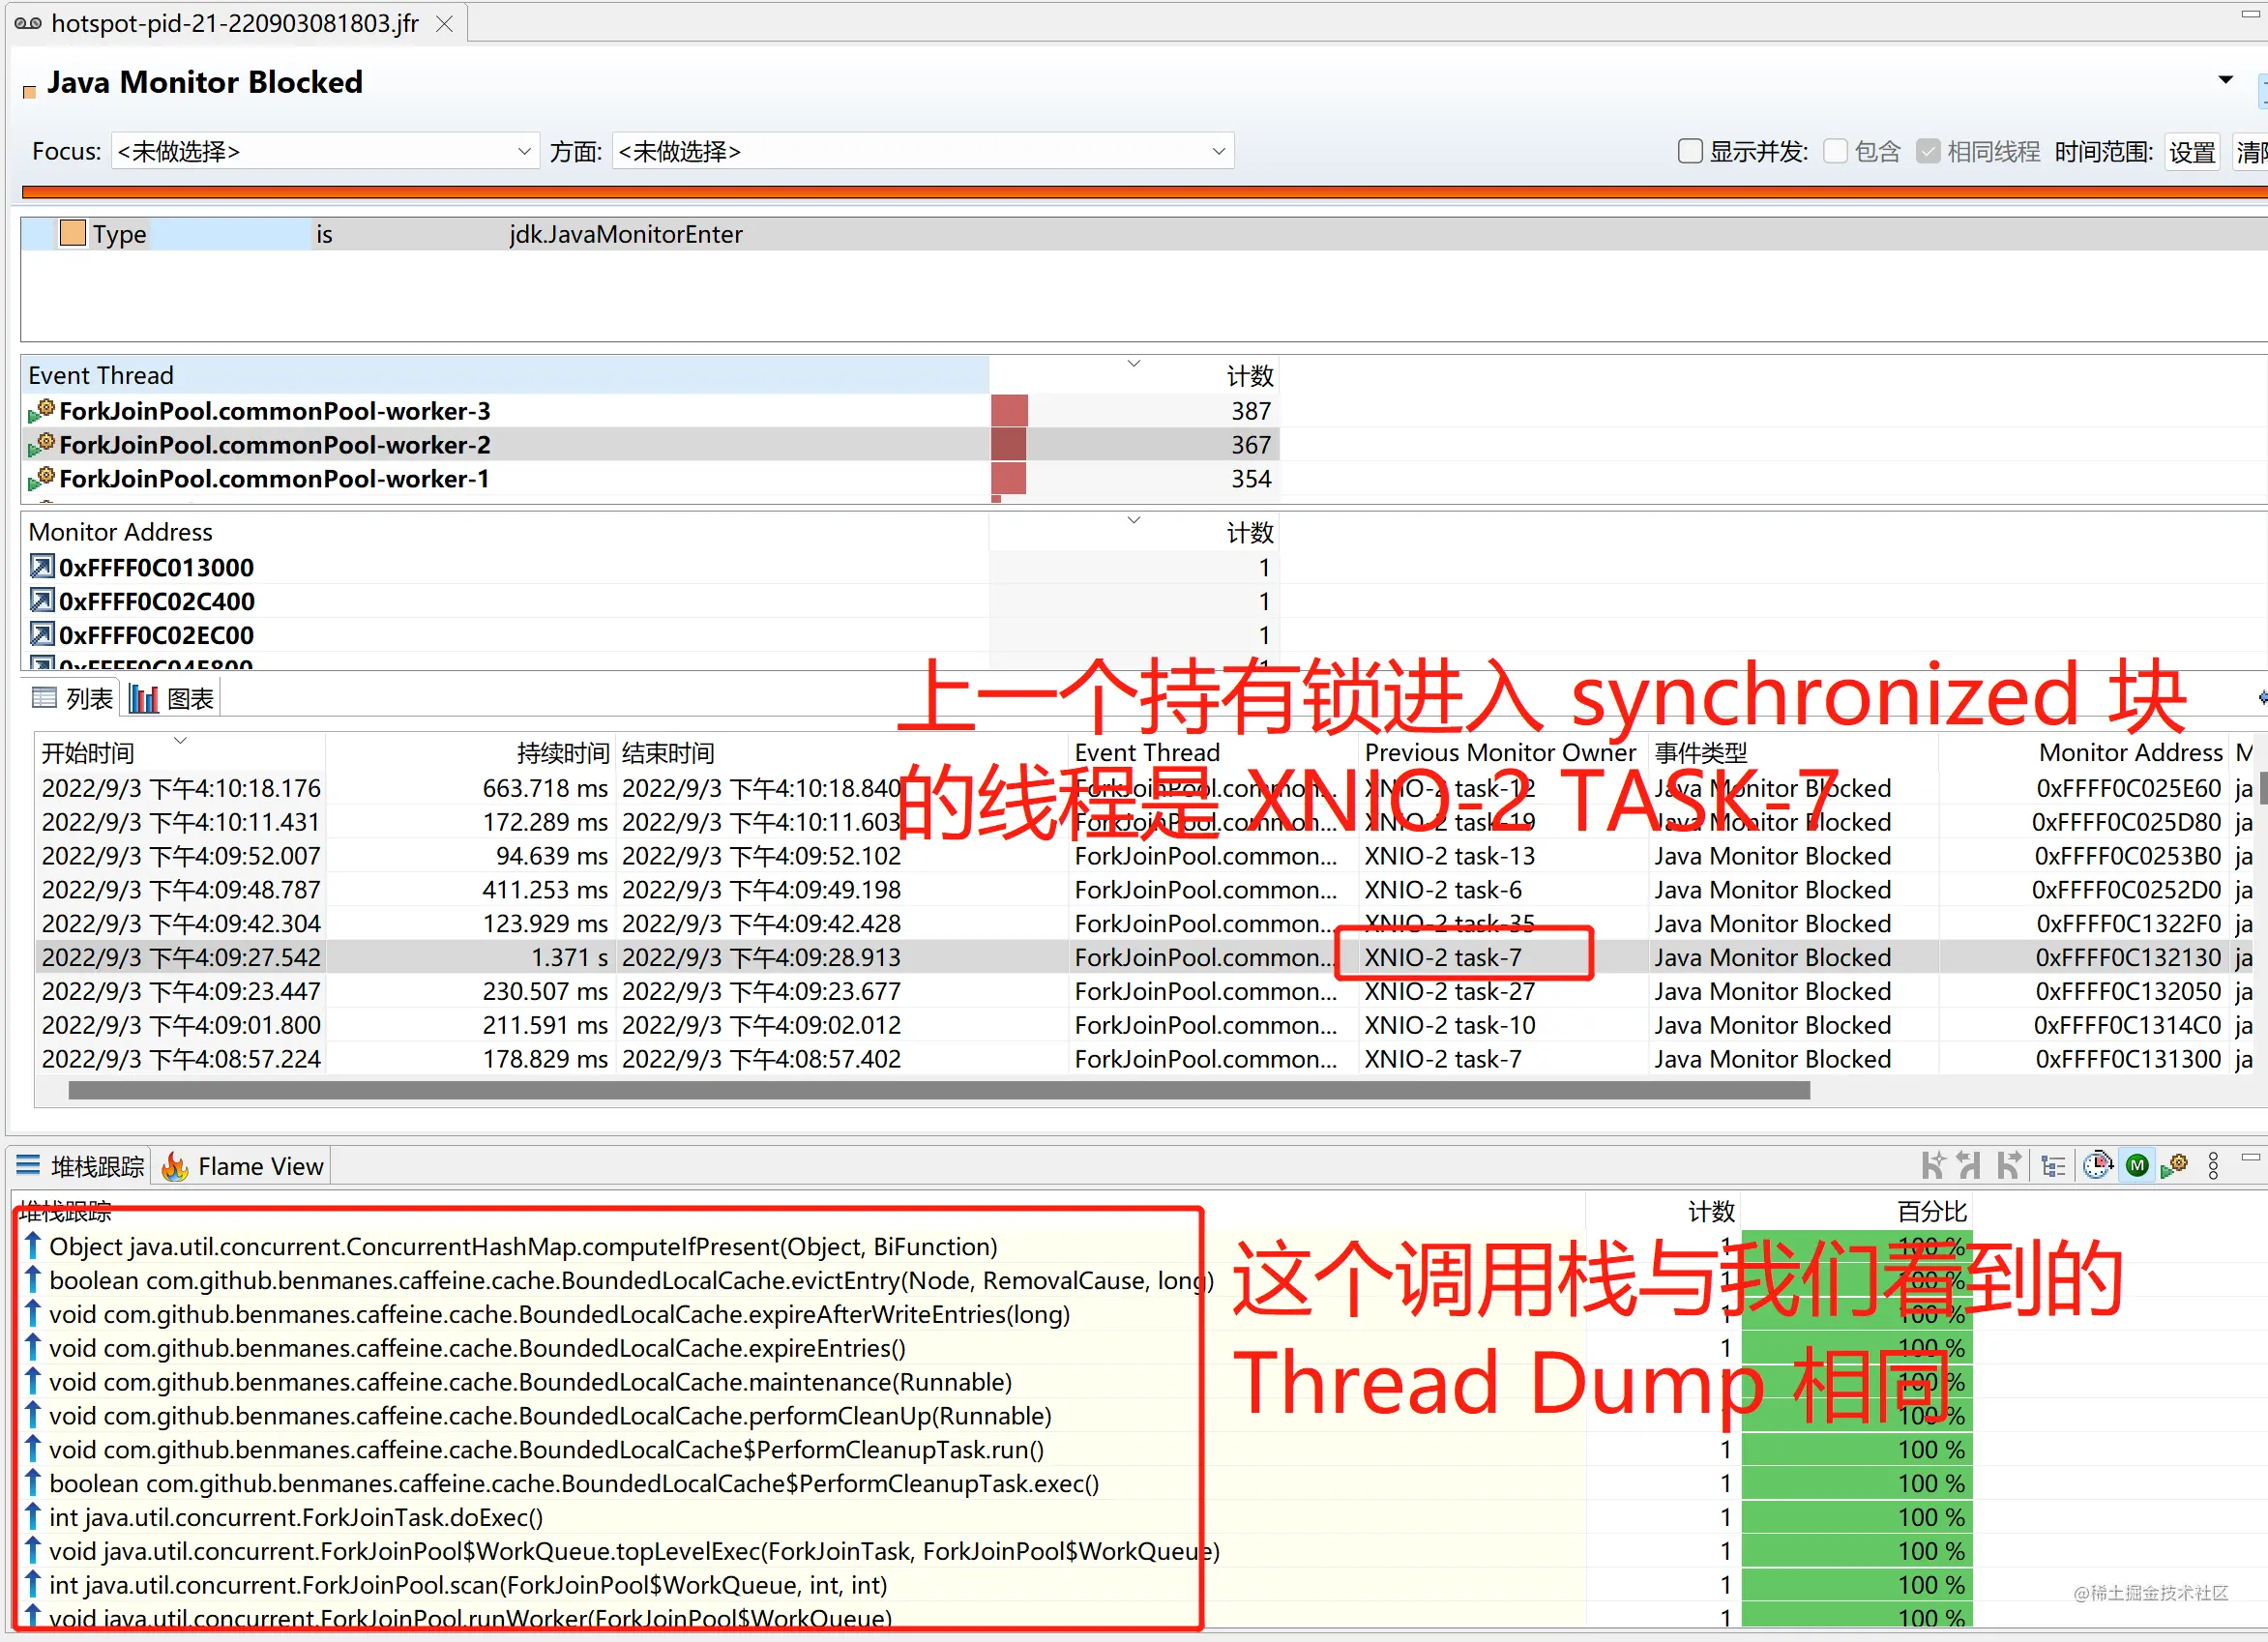Screen dimensions: 2268x1642
Task: Click the clock time-range icon in stack toolbar
Action: [2097, 1166]
